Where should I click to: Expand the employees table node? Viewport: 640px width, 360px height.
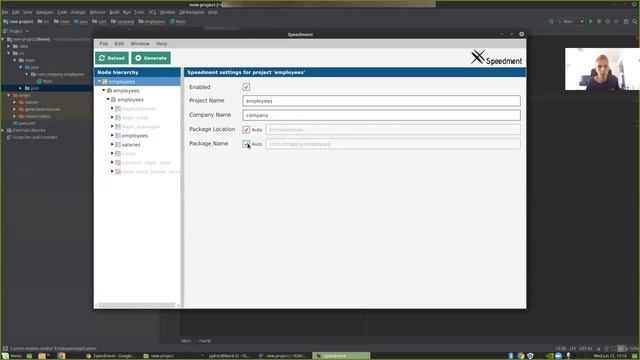pos(112,135)
